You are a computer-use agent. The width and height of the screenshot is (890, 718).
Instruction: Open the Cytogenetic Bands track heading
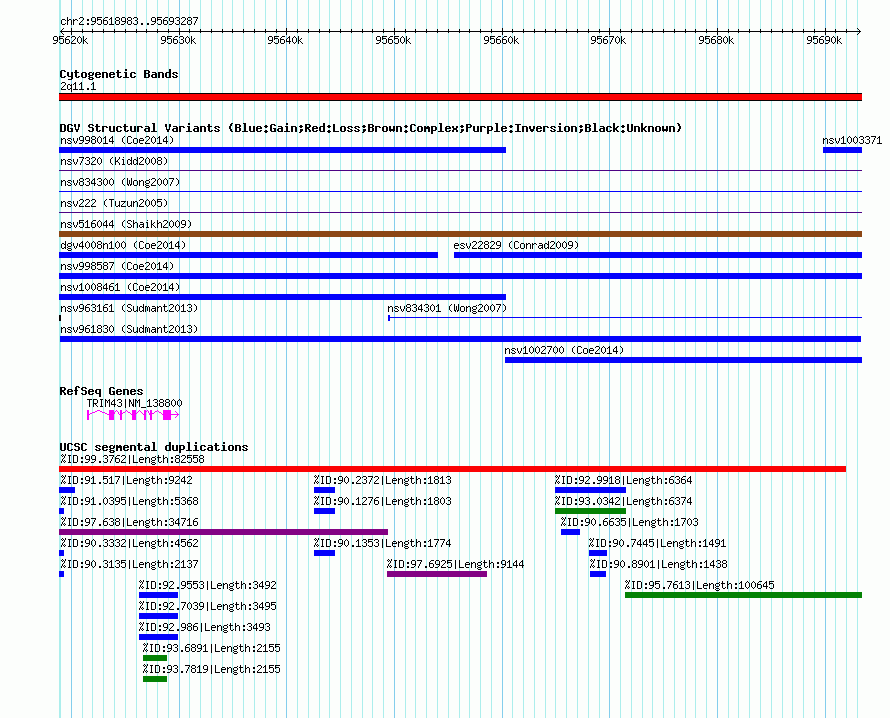point(119,74)
